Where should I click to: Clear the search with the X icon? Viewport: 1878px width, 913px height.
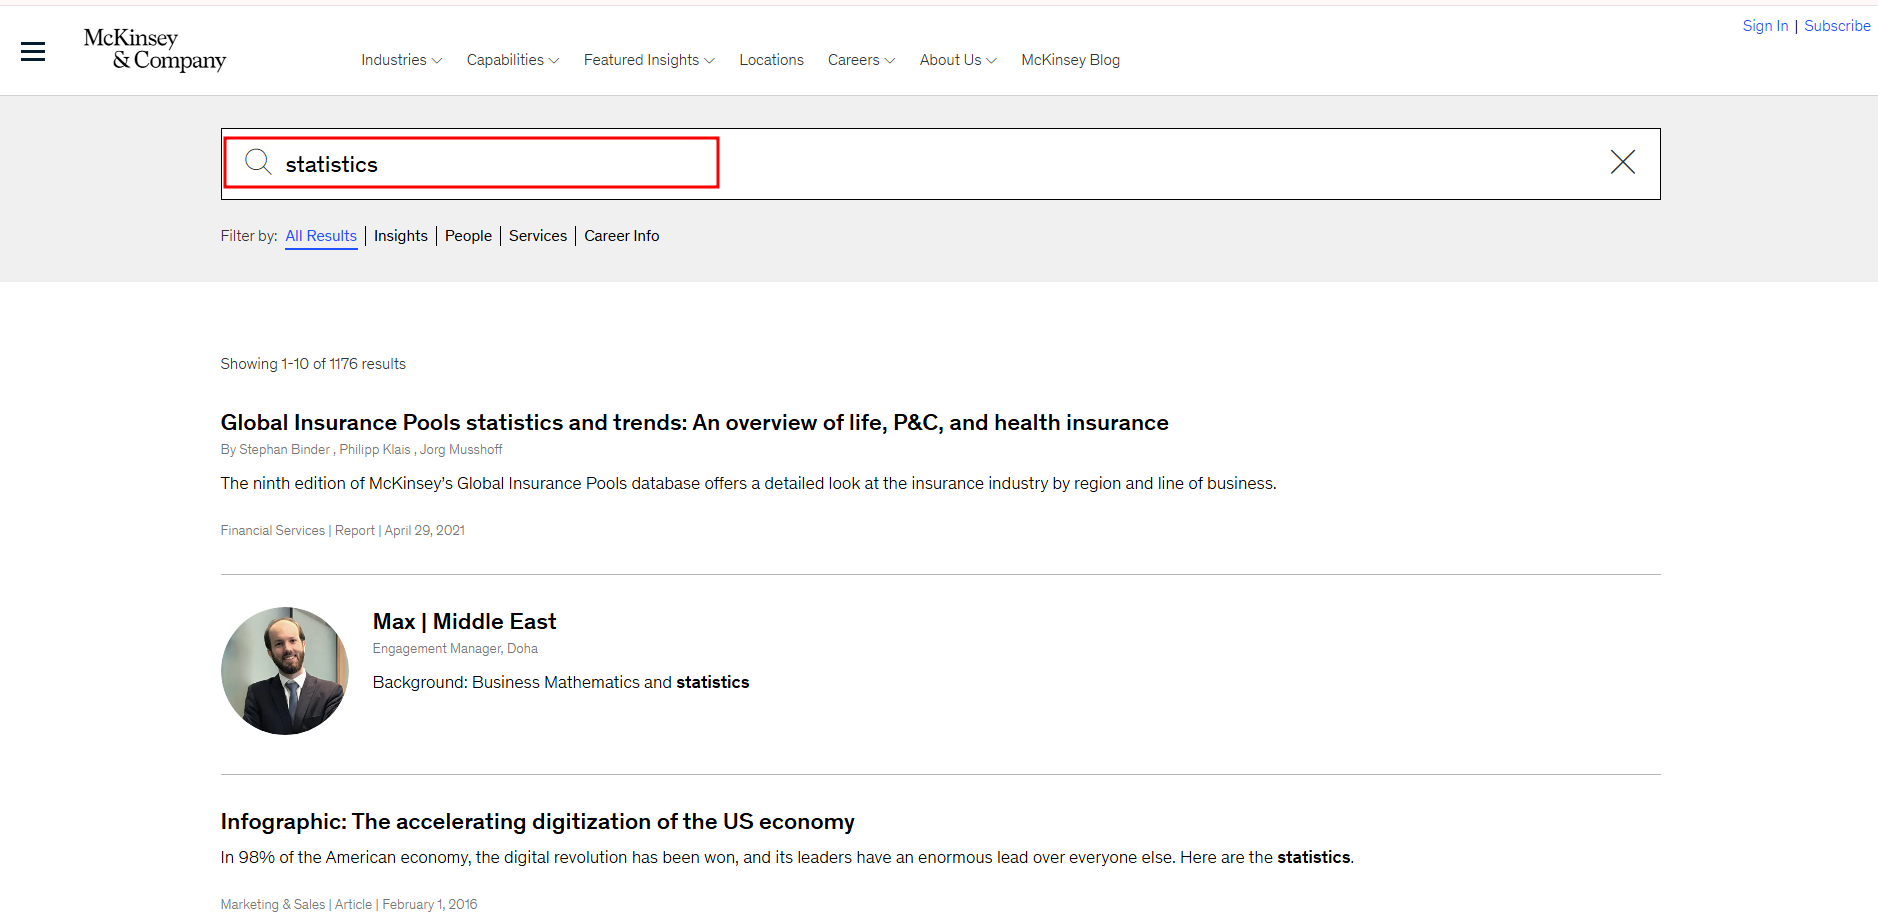(1622, 162)
